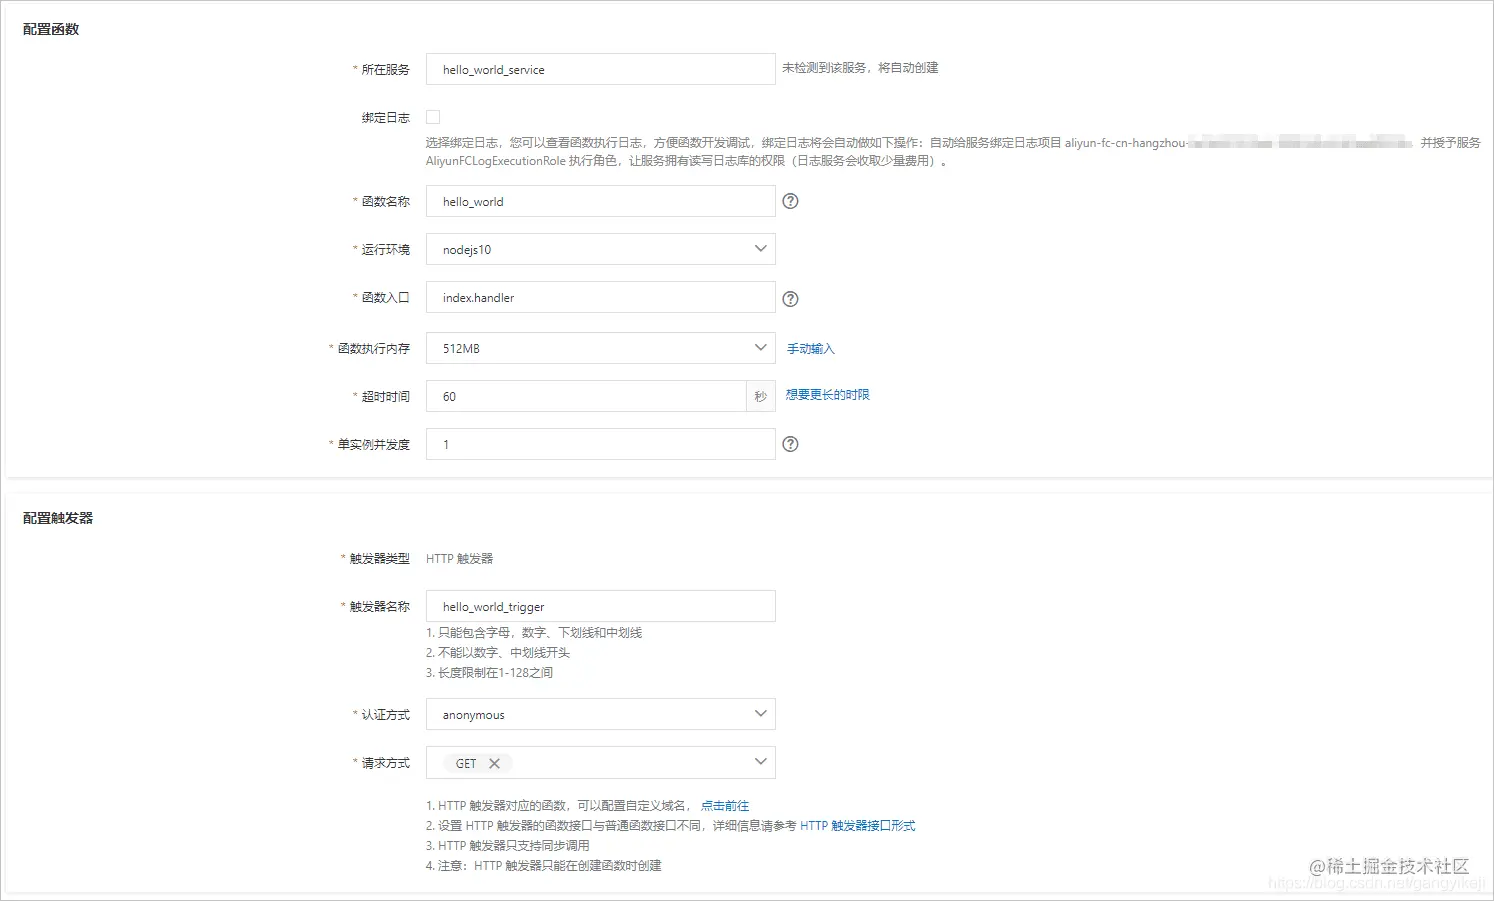The height and width of the screenshot is (901, 1494).
Task: Open the 认证方式 dropdown showing anonymous
Action: [x=759, y=714]
